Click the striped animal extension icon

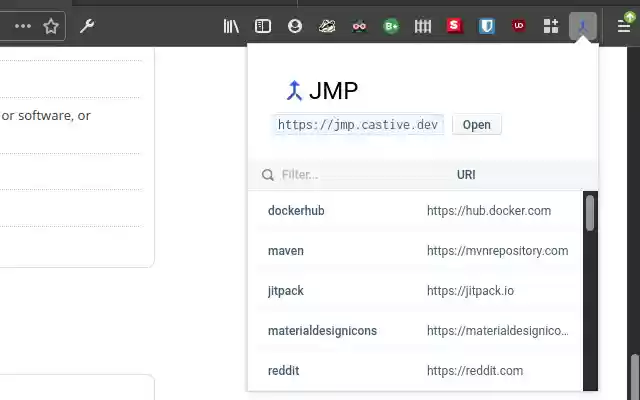327,26
